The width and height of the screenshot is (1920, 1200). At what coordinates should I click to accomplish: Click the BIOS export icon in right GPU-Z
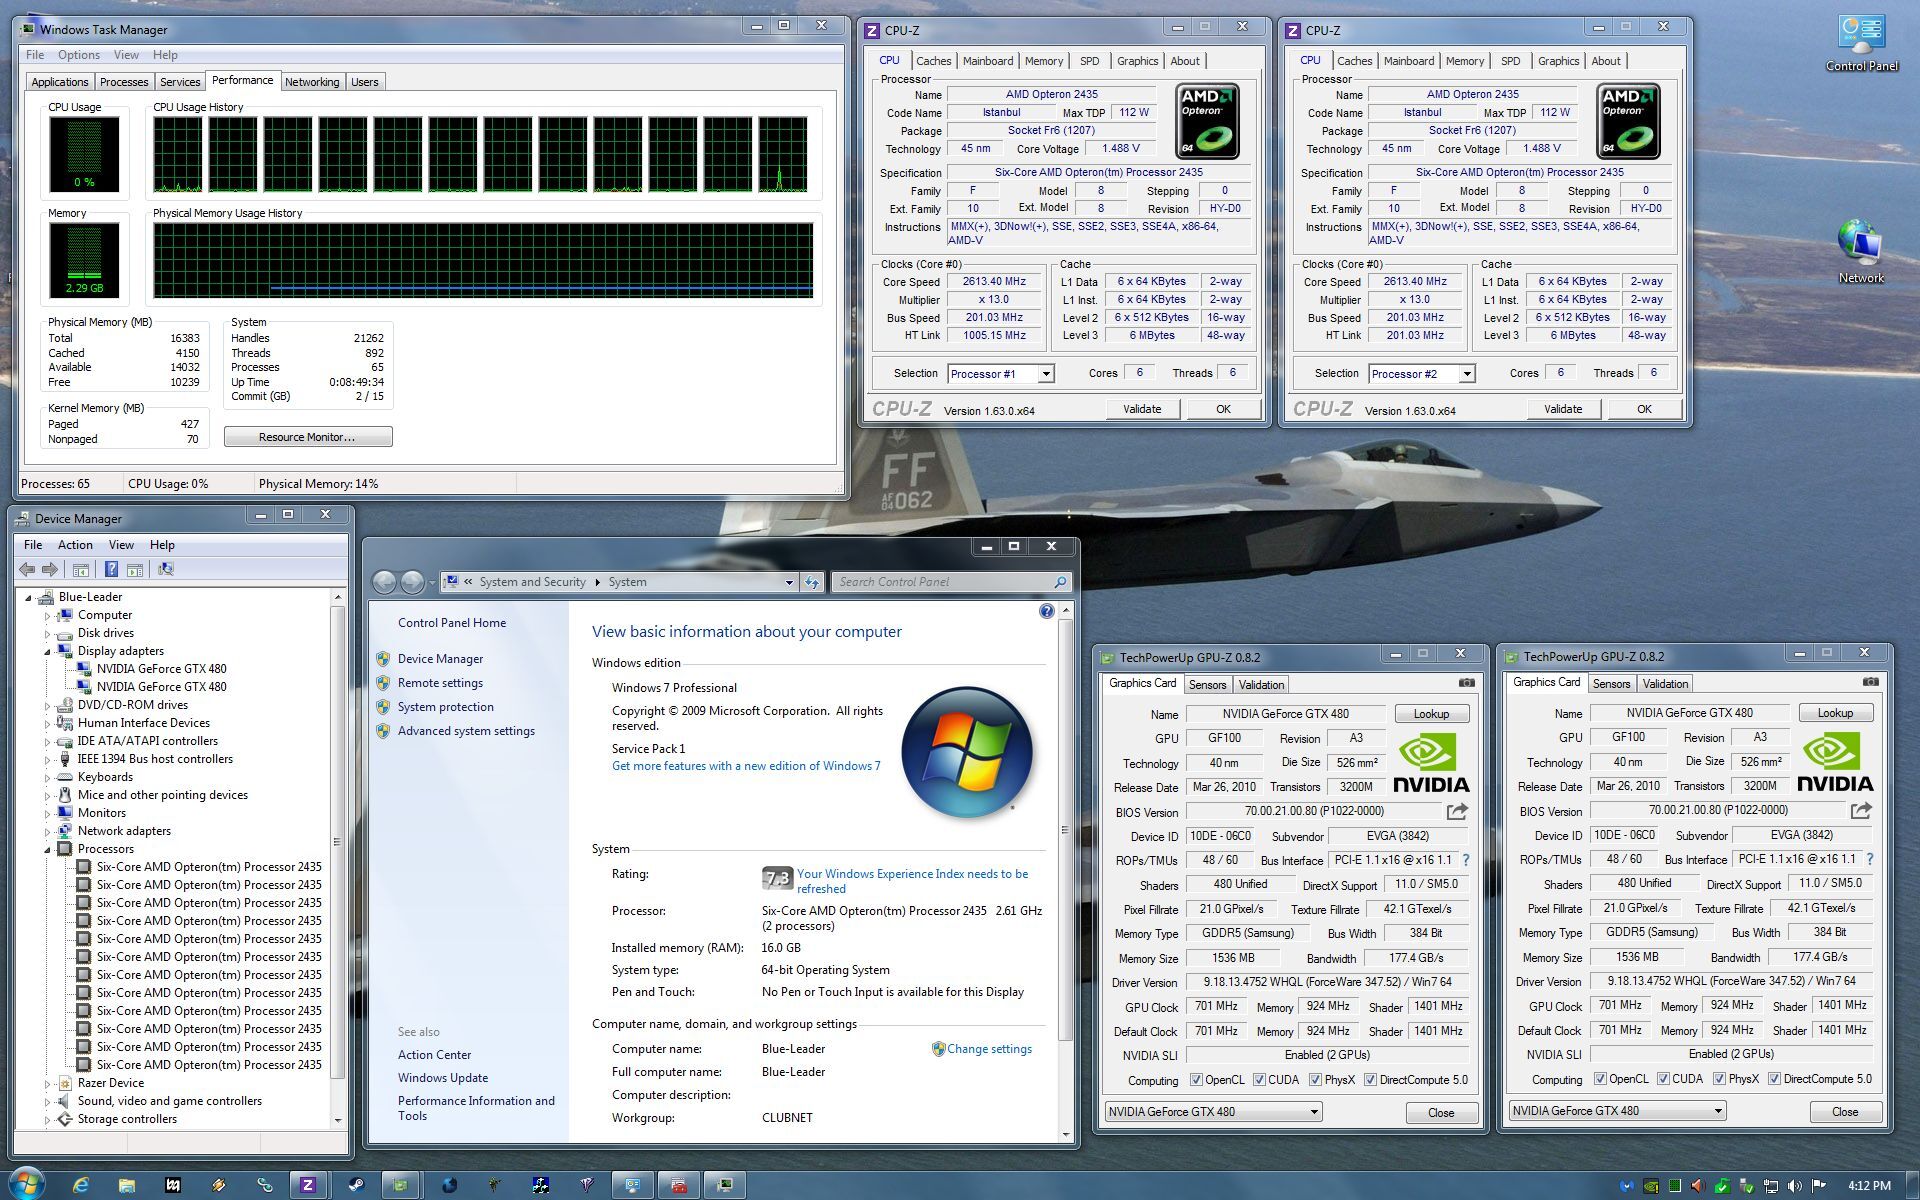1861,810
